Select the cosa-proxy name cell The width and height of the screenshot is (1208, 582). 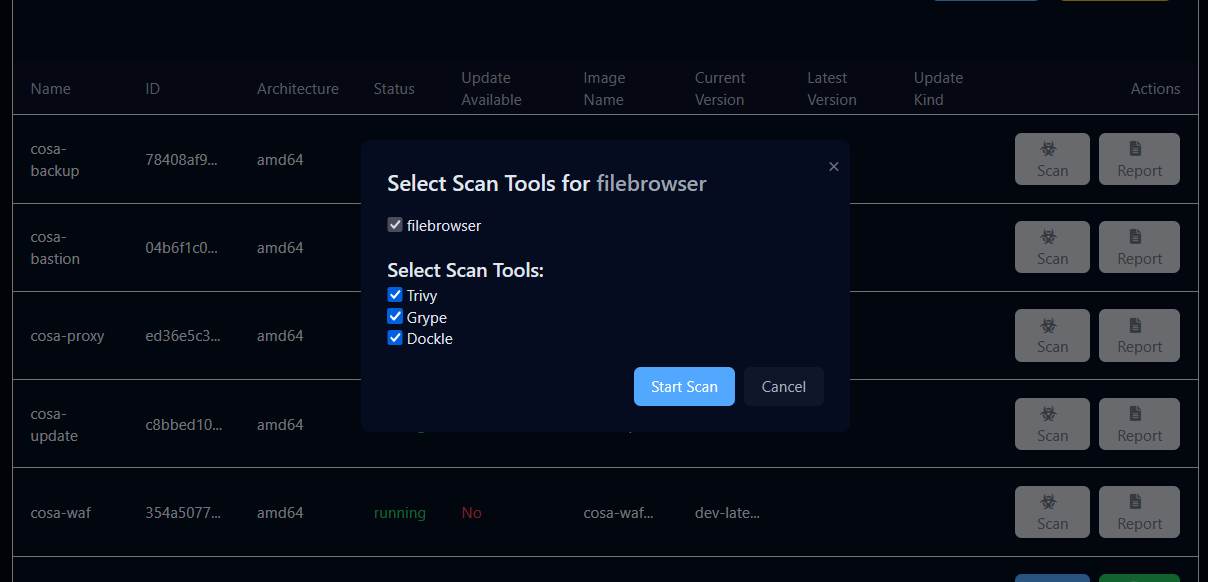[67, 336]
